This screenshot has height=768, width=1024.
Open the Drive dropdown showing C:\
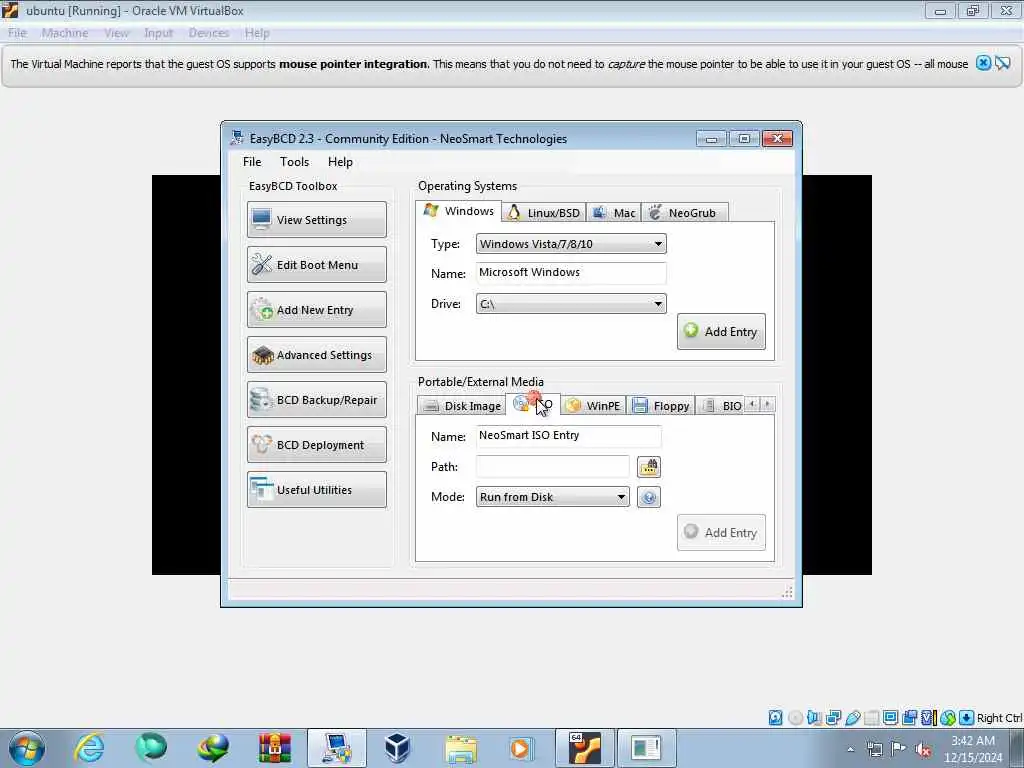point(571,304)
